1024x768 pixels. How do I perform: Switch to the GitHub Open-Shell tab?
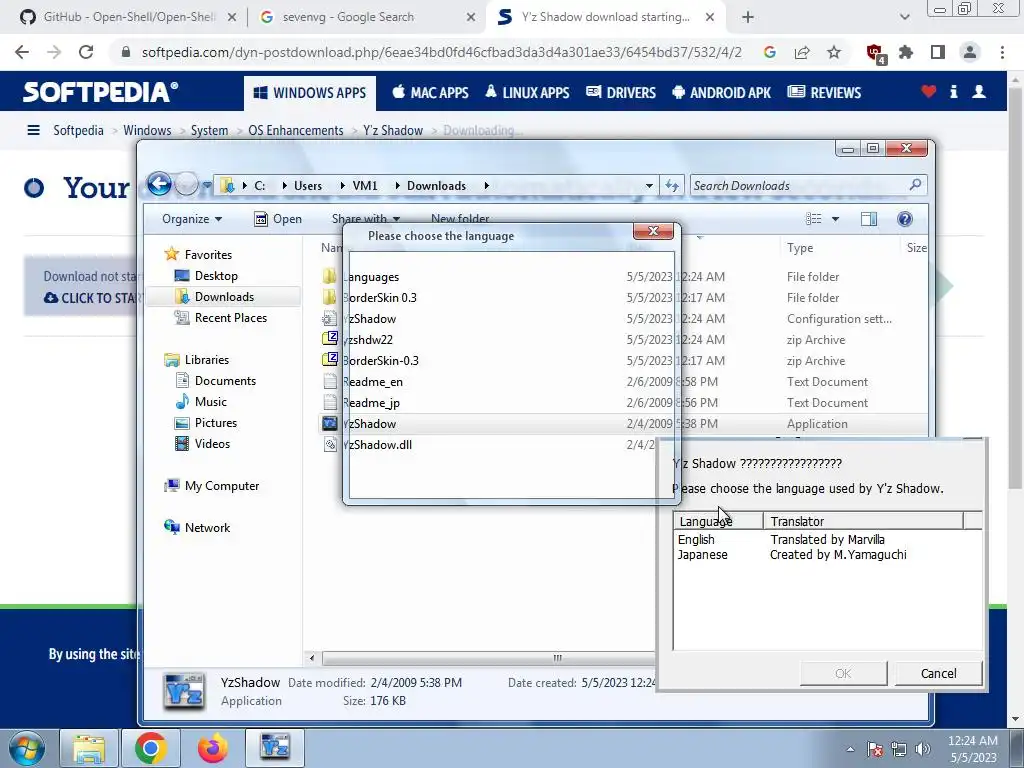129,17
